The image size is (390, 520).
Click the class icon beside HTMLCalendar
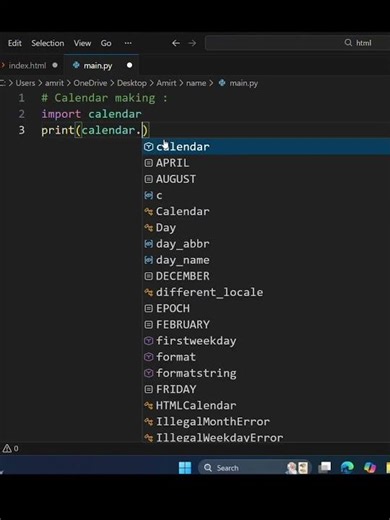click(149, 406)
